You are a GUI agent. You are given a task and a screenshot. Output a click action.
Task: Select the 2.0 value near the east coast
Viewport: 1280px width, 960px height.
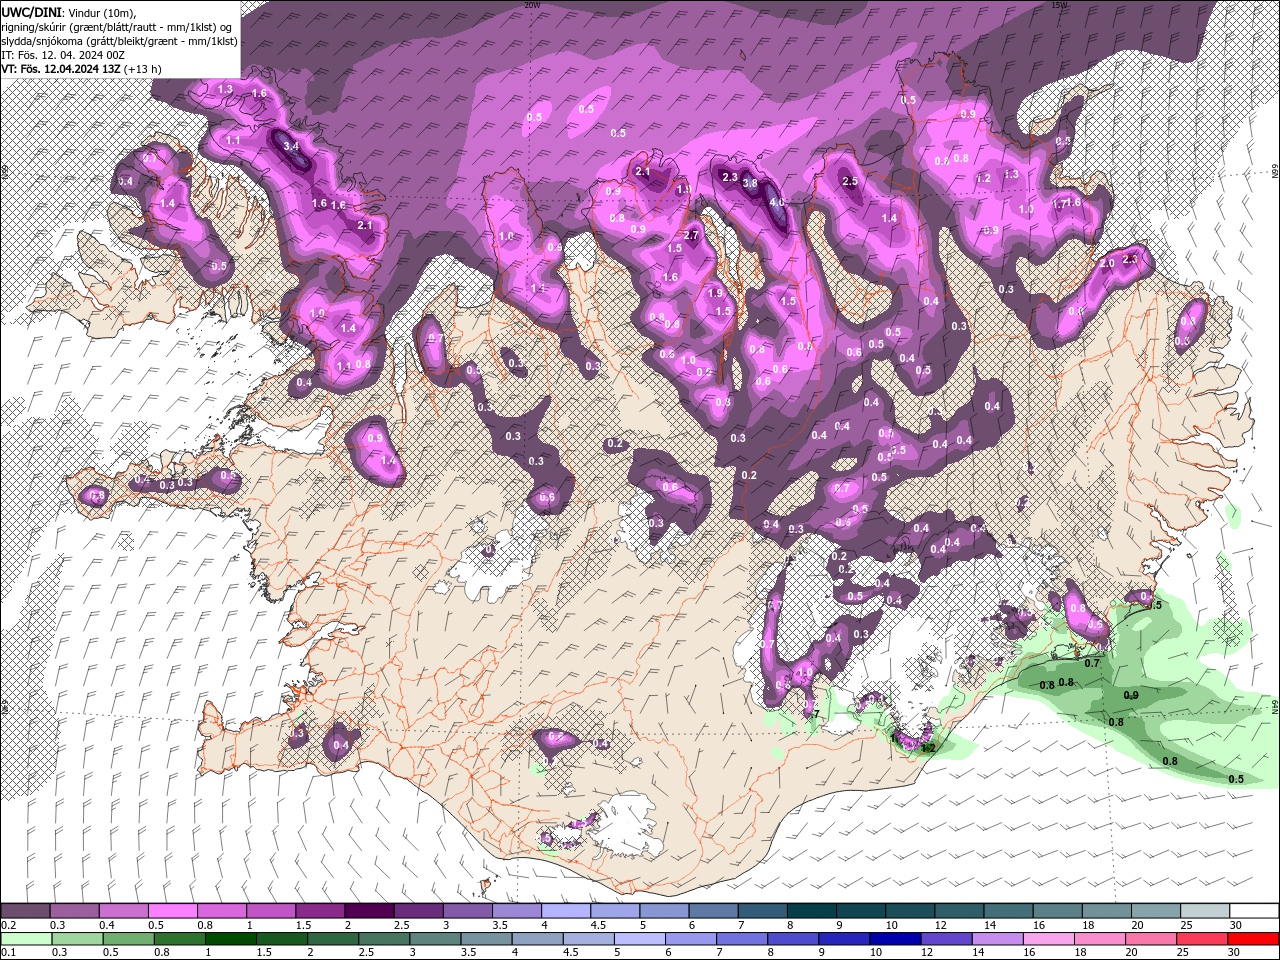[x=1107, y=264]
